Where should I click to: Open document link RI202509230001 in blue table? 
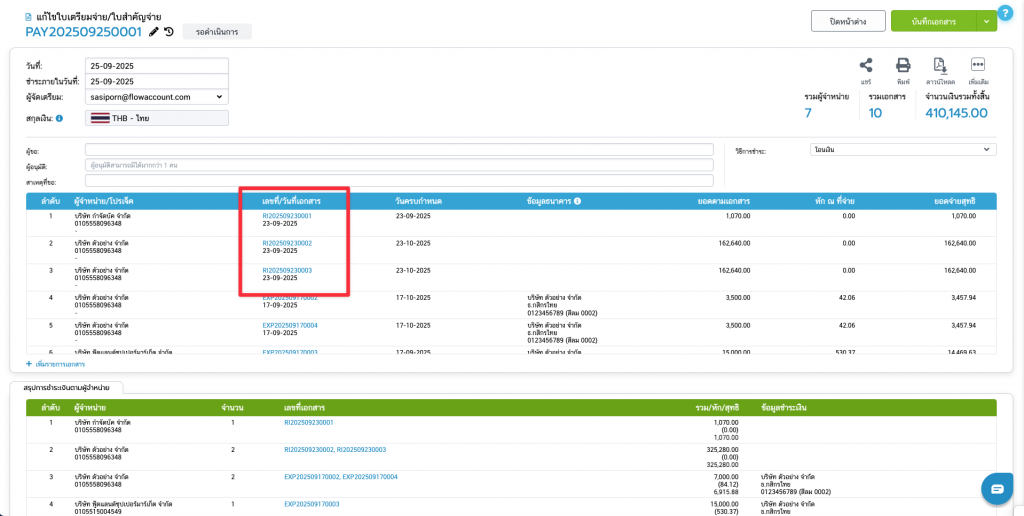287,216
